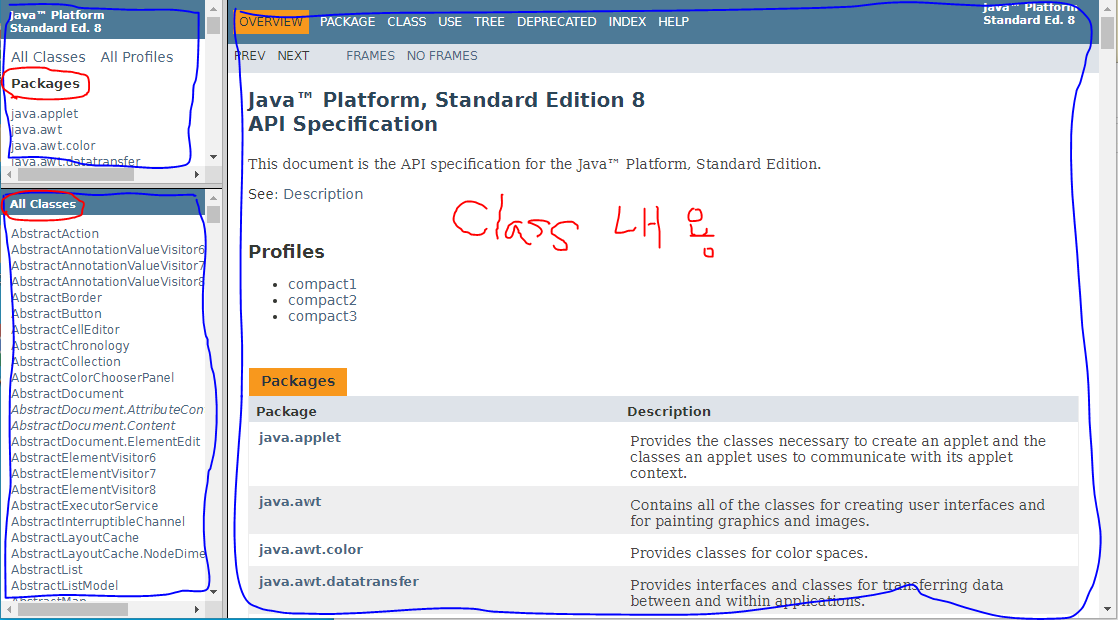Open the AbstractAnnotationValueVisitor7 class
Viewport: 1118px width, 620px height.
point(108,266)
